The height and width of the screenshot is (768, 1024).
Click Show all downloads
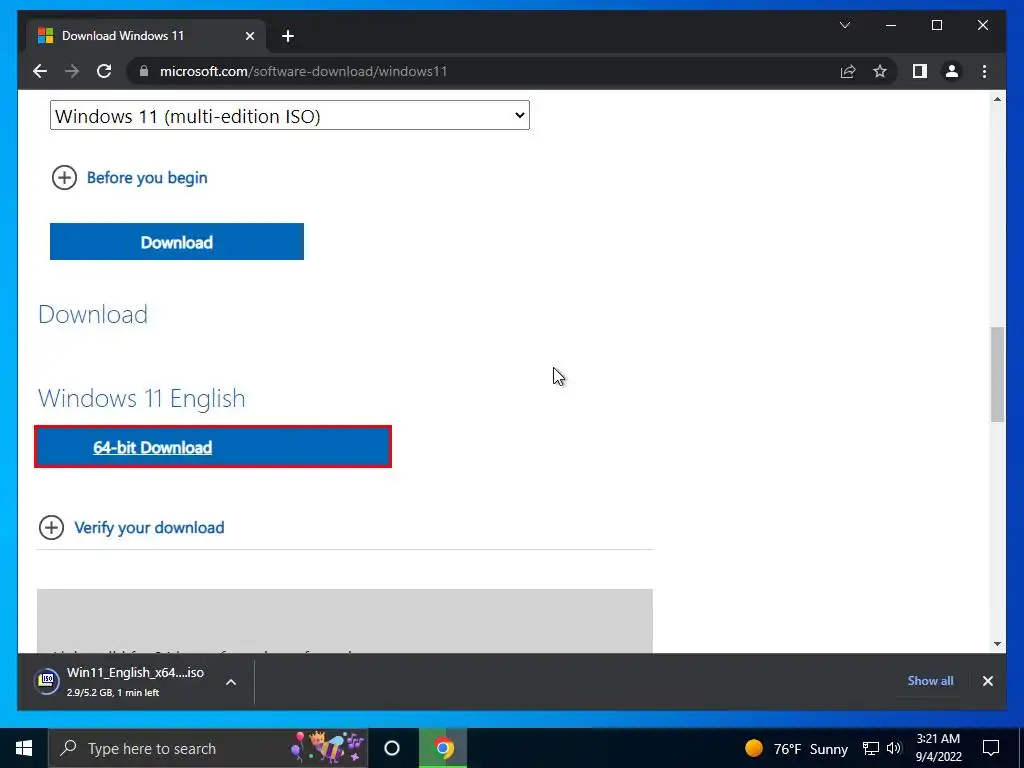point(930,680)
